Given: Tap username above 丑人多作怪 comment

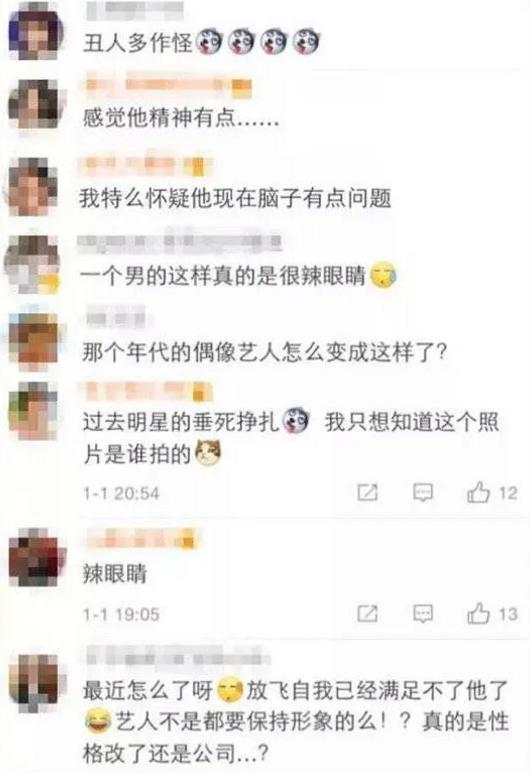Looking at the screenshot, I should tap(134, 11).
